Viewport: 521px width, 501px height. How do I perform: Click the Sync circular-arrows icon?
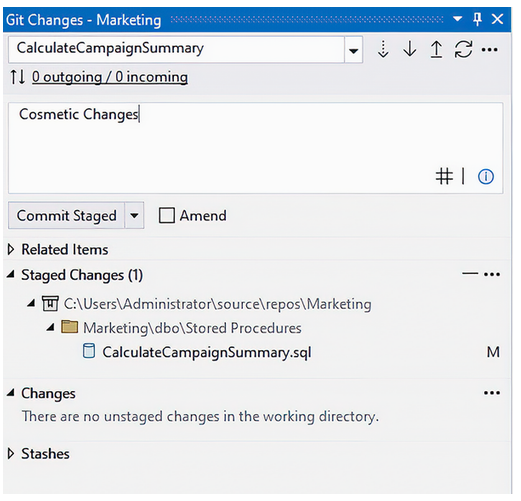463,49
